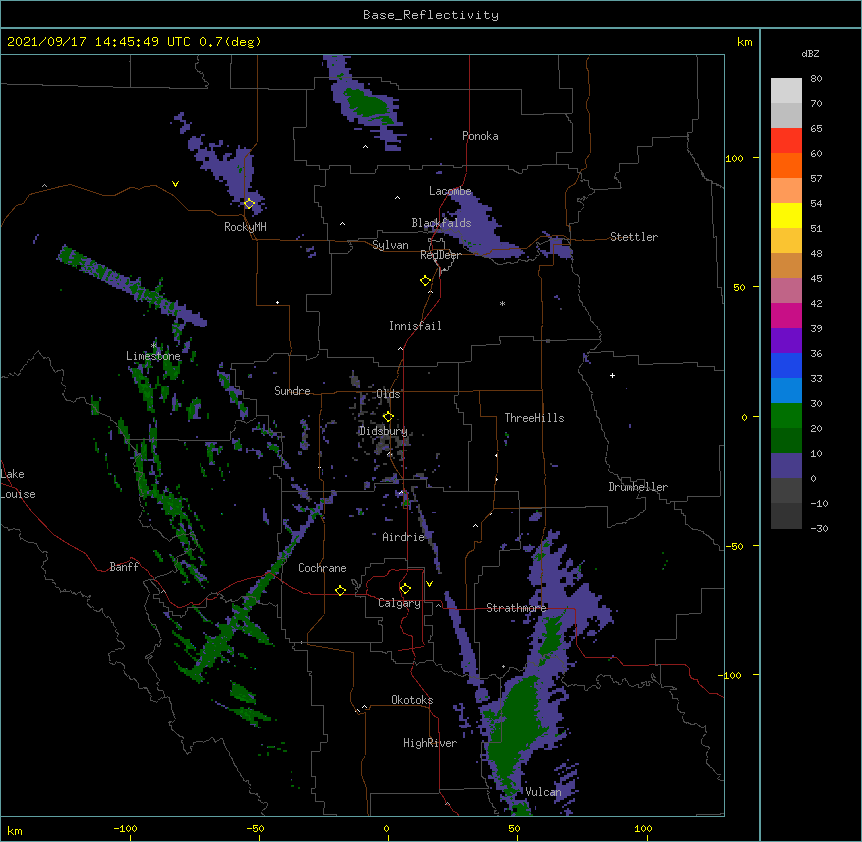Viewport: 862px width, 842px height.
Task: Select the Okotoks label
Action: pos(412,700)
